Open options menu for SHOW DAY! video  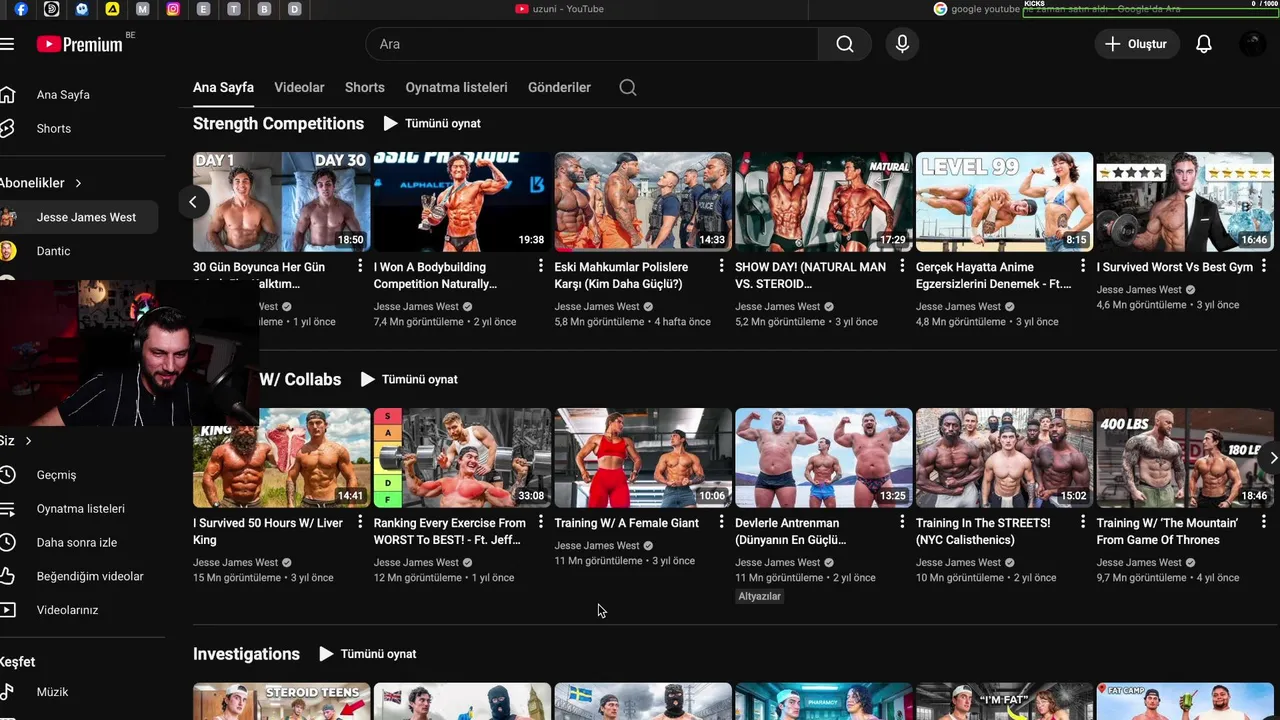902,266
